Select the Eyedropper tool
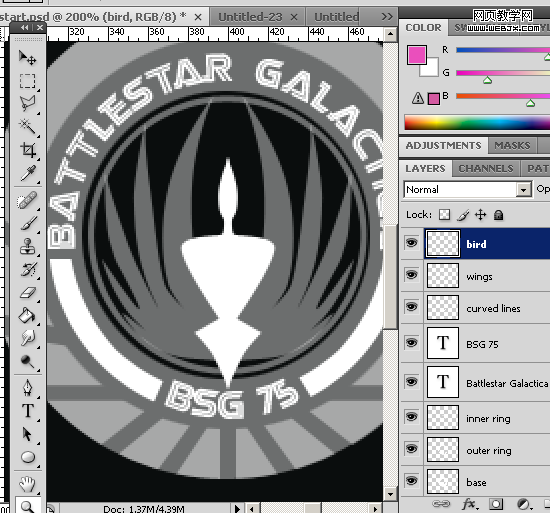The width and height of the screenshot is (550, 513). tap(27, 173)
